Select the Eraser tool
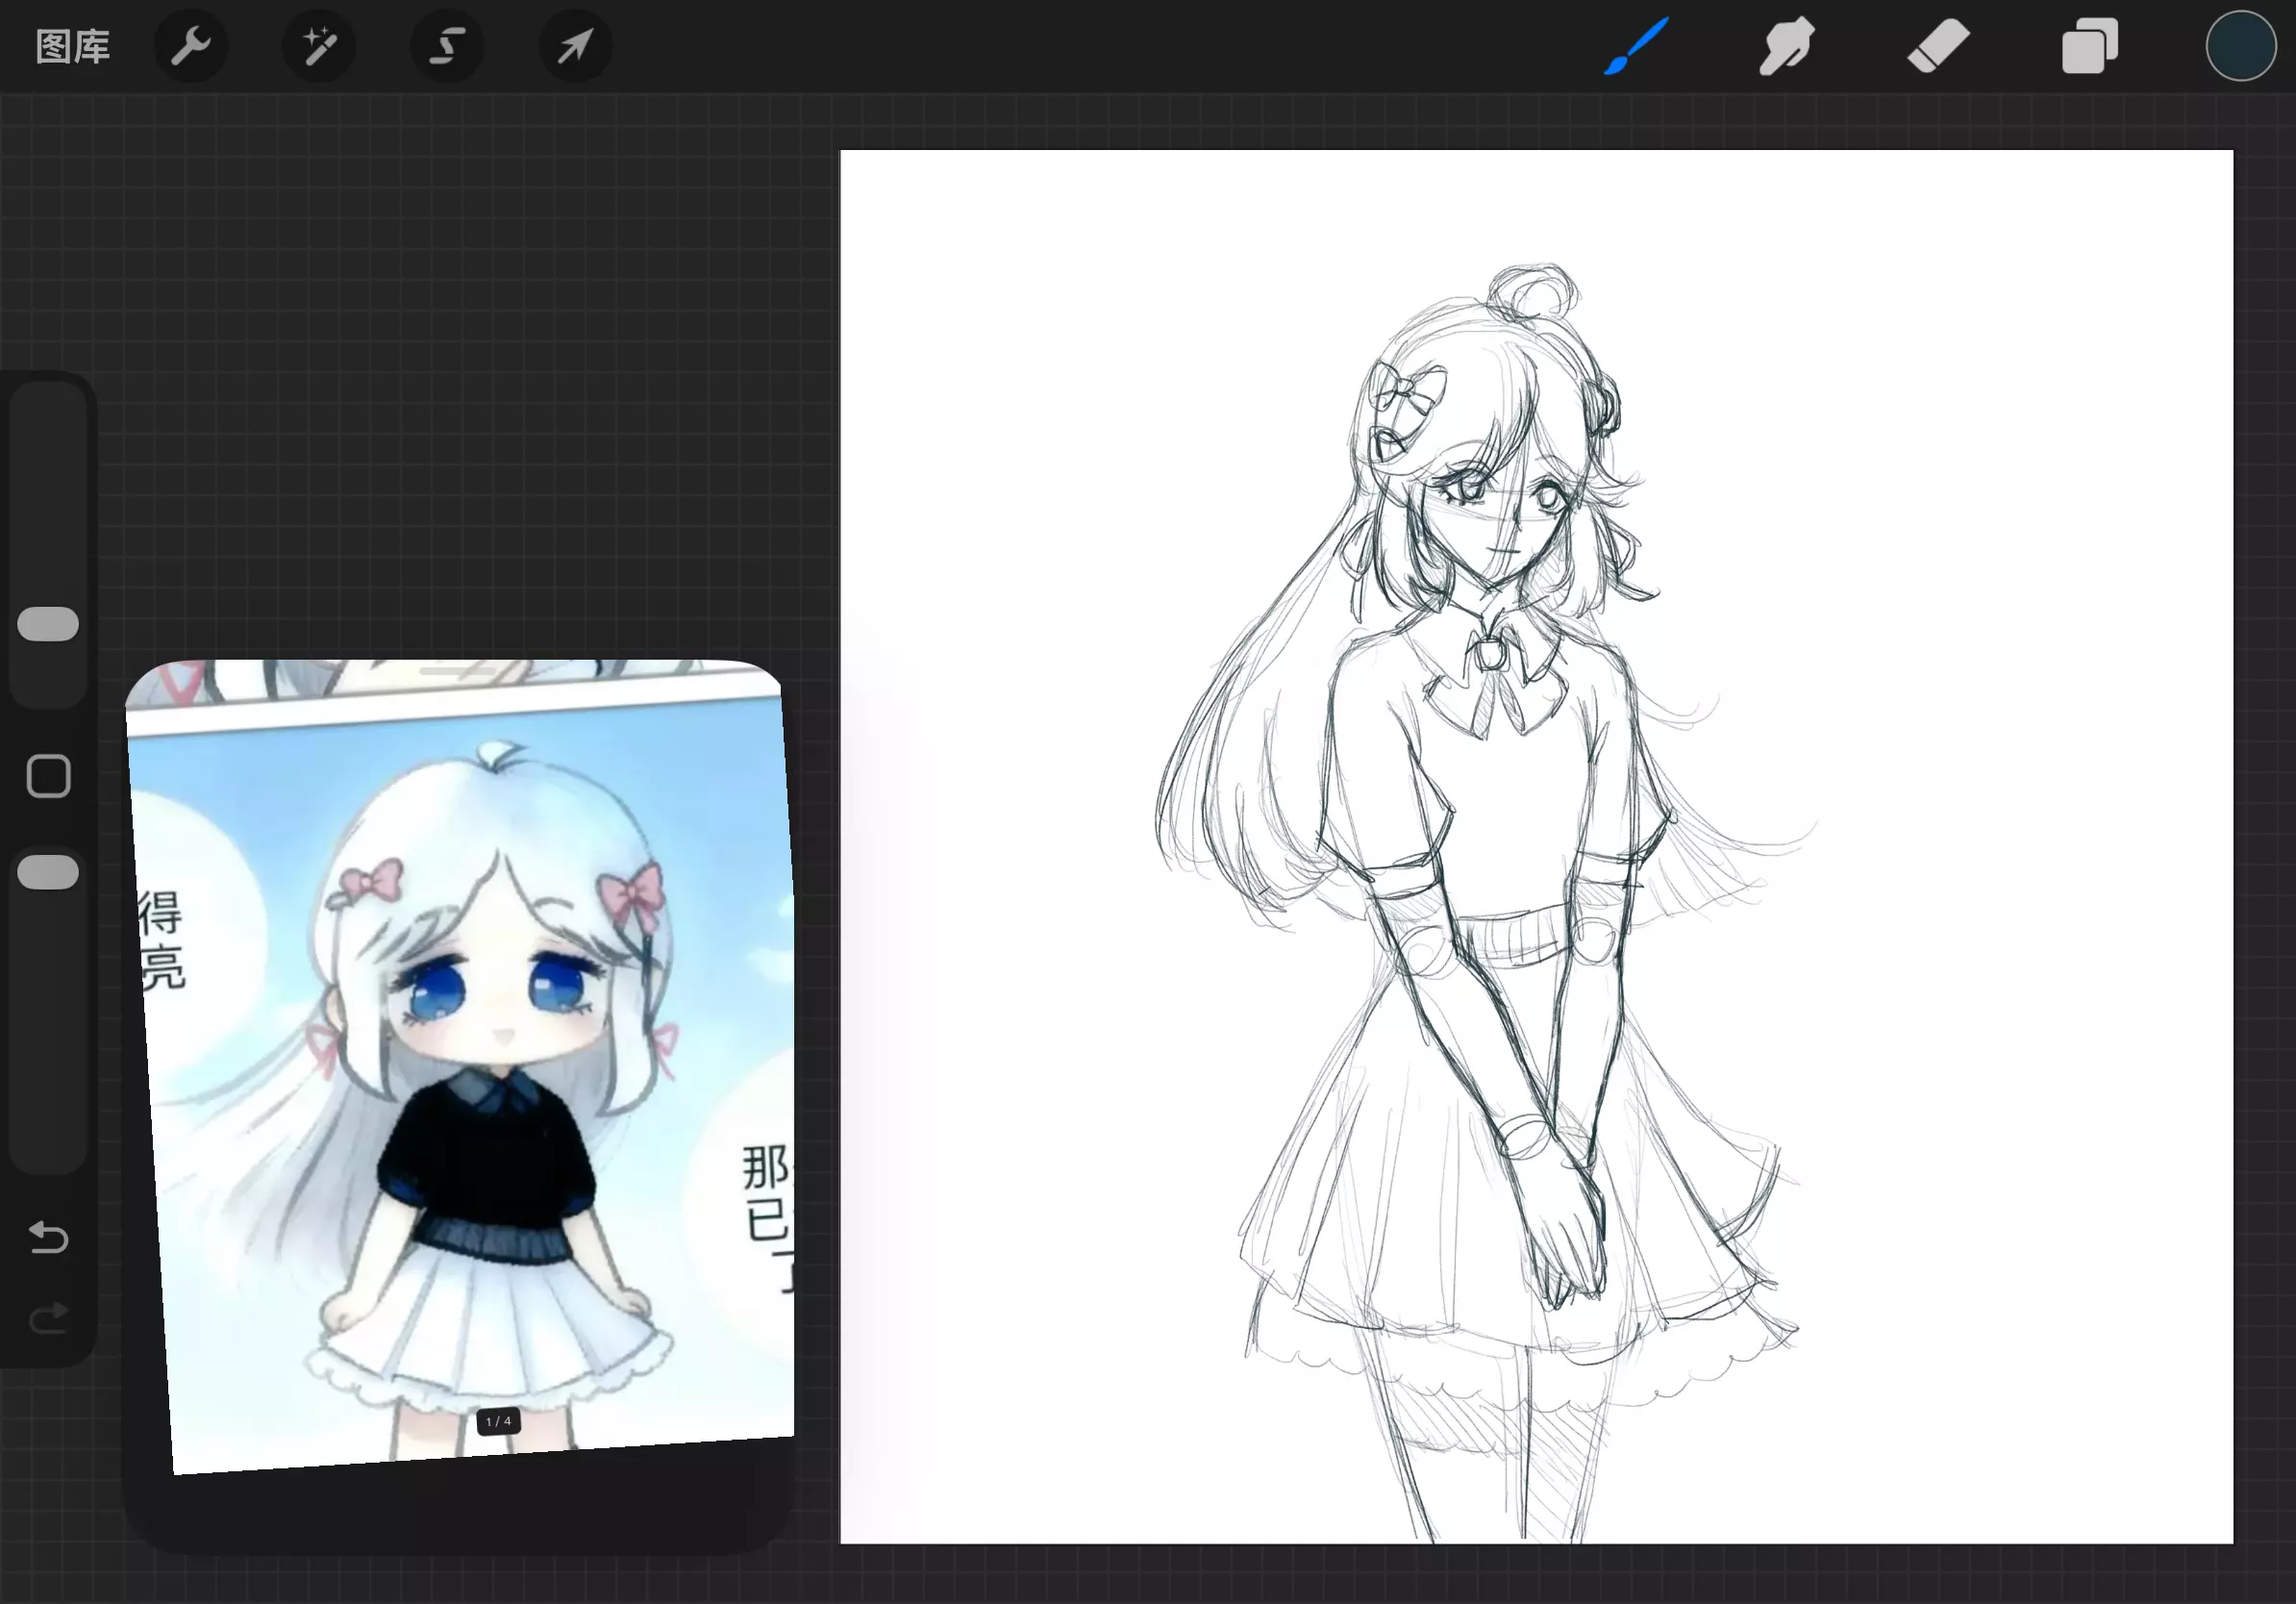 coord(1938,46)
